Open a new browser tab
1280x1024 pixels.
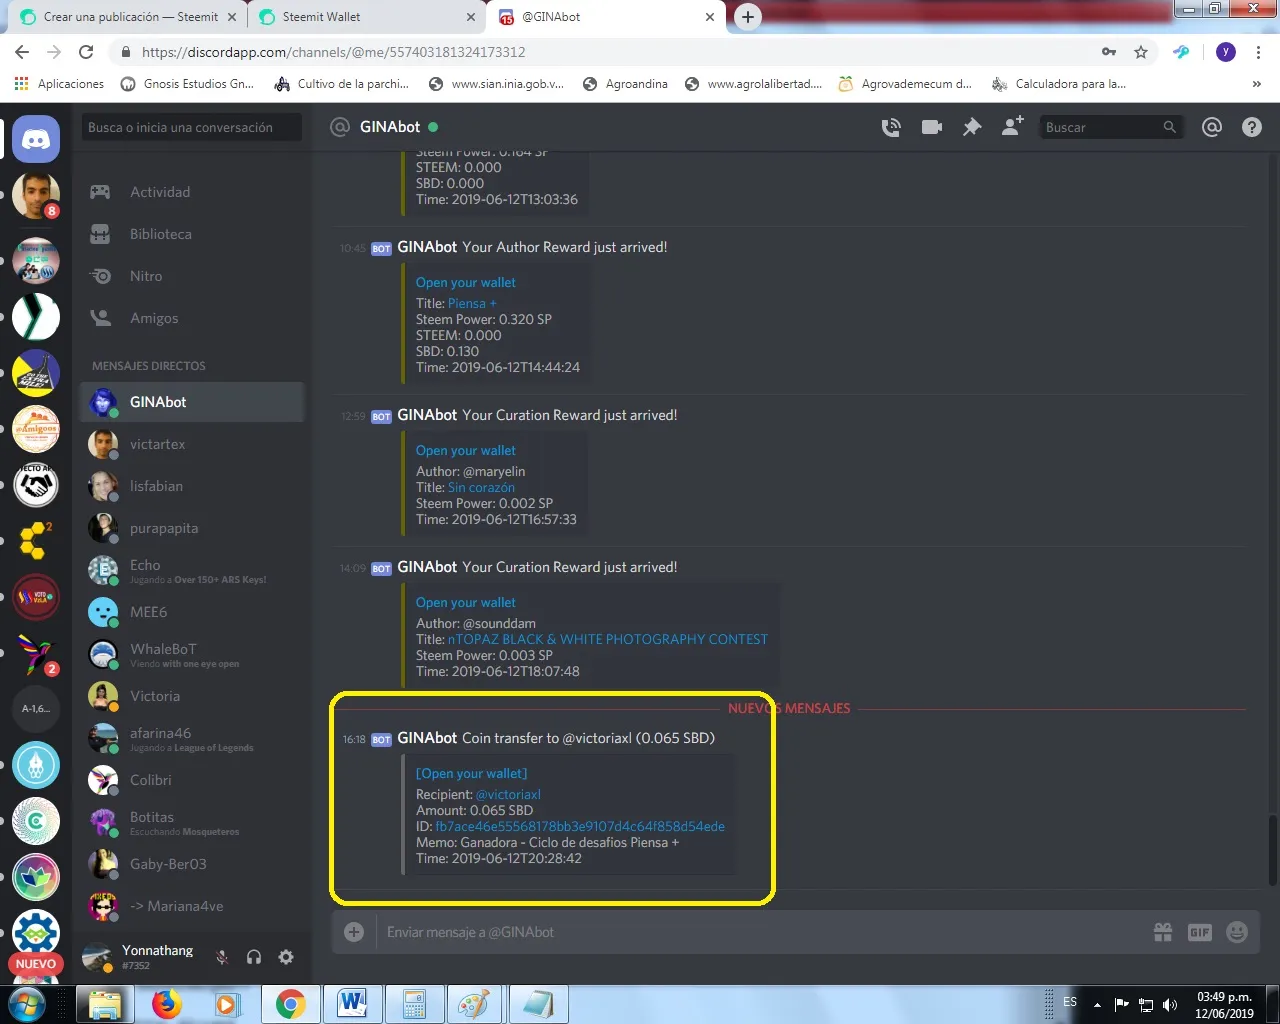(x=748, y=17)
